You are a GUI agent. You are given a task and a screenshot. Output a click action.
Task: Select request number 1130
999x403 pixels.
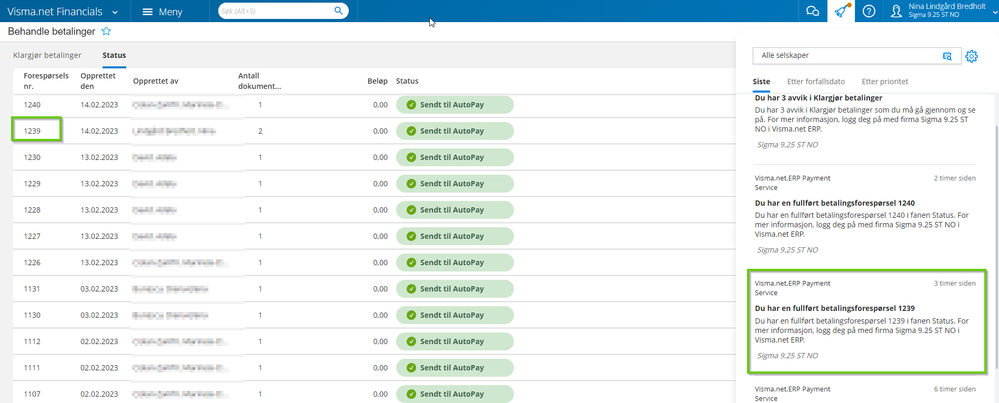(x=32, y=315)
